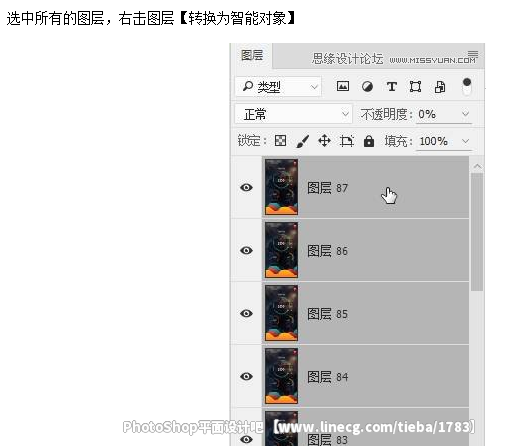Viewport: 531px width, 446px height.
Task: Lock transparent pixels icon
Action: tap(280, 141)
